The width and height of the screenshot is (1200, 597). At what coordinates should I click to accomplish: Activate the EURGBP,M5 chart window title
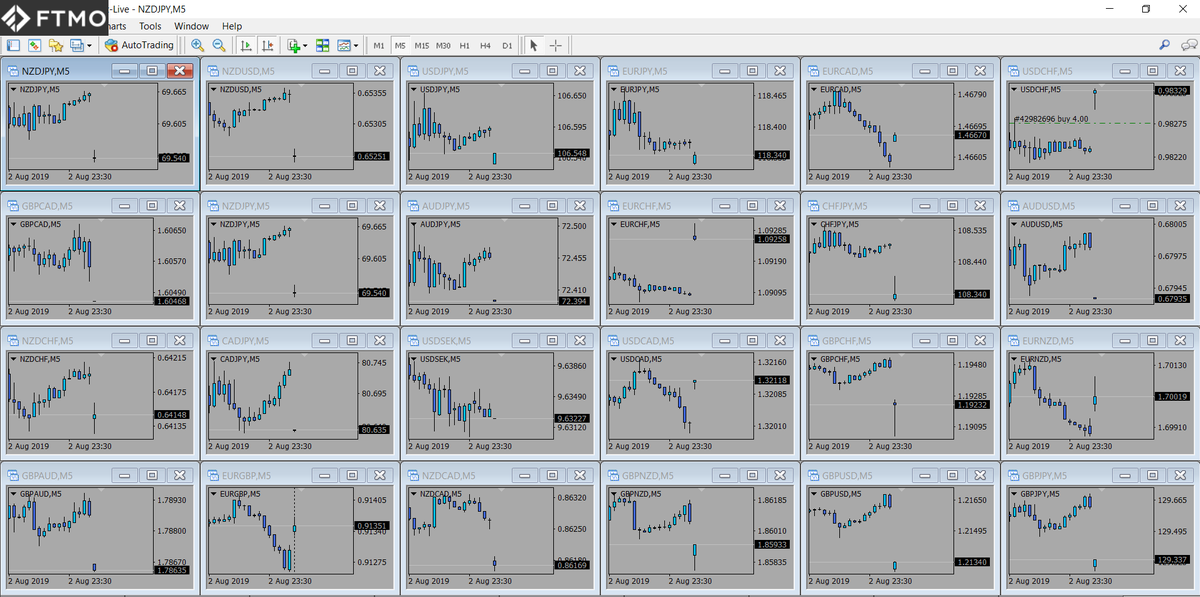tap(248, 476)
